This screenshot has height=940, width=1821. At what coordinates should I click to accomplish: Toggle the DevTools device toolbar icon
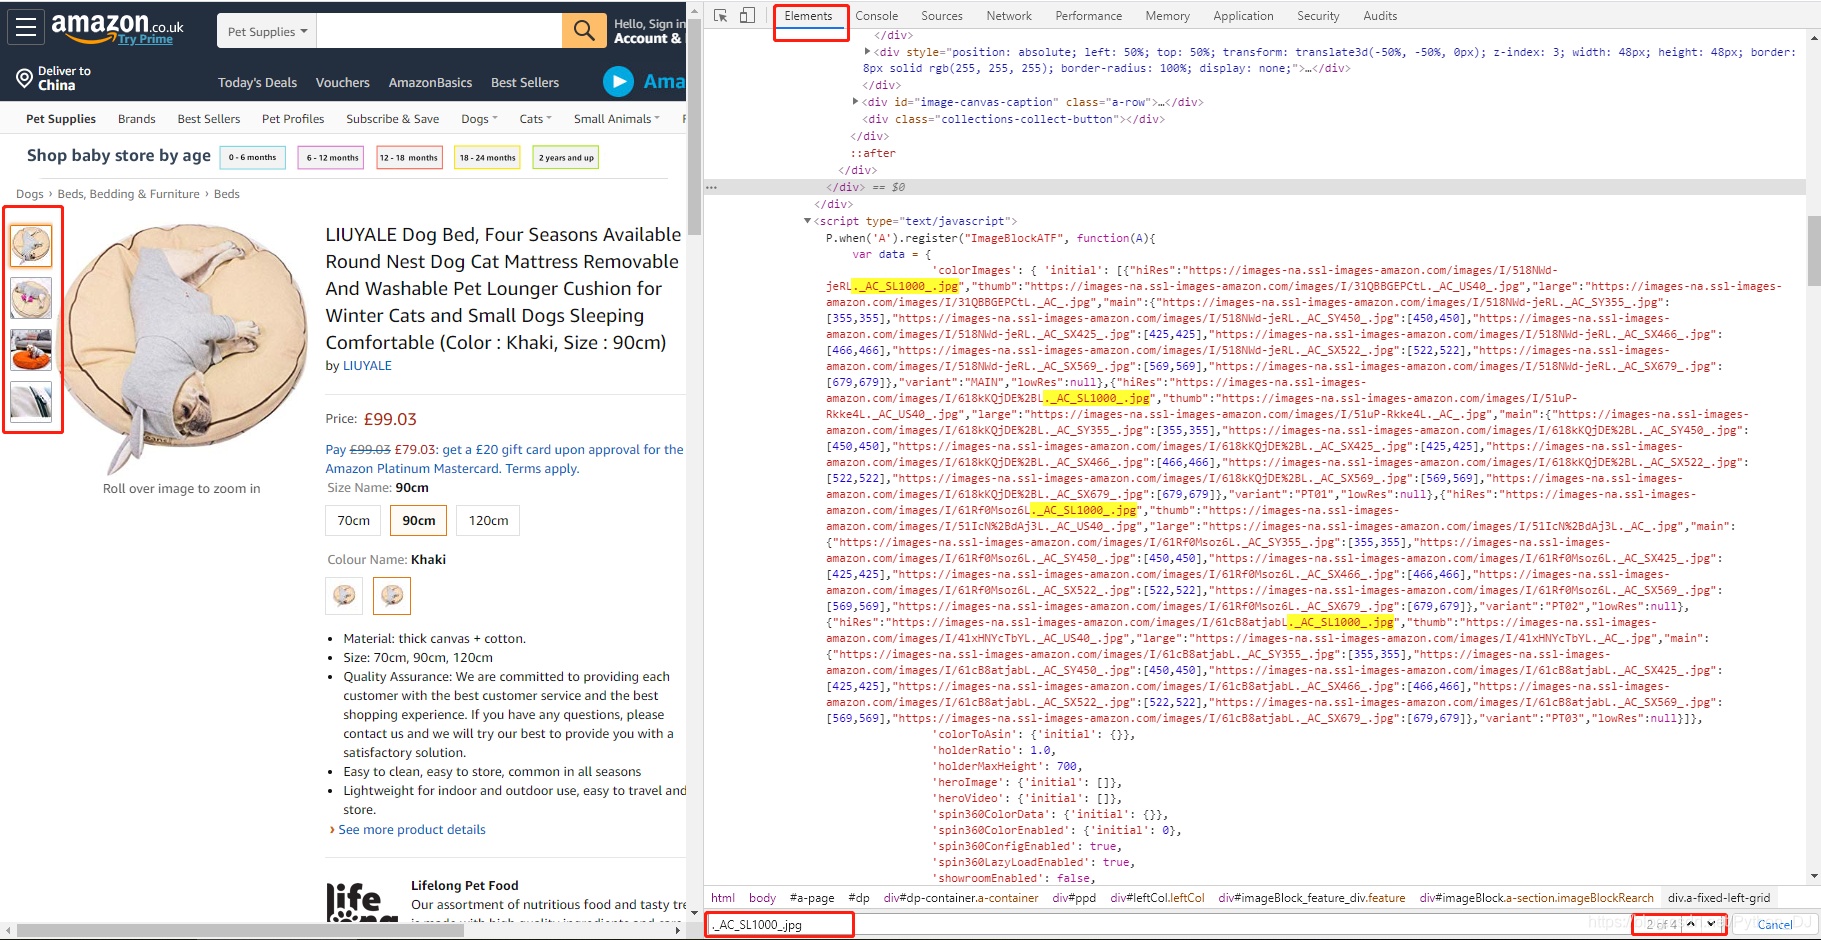click(747, 16)
